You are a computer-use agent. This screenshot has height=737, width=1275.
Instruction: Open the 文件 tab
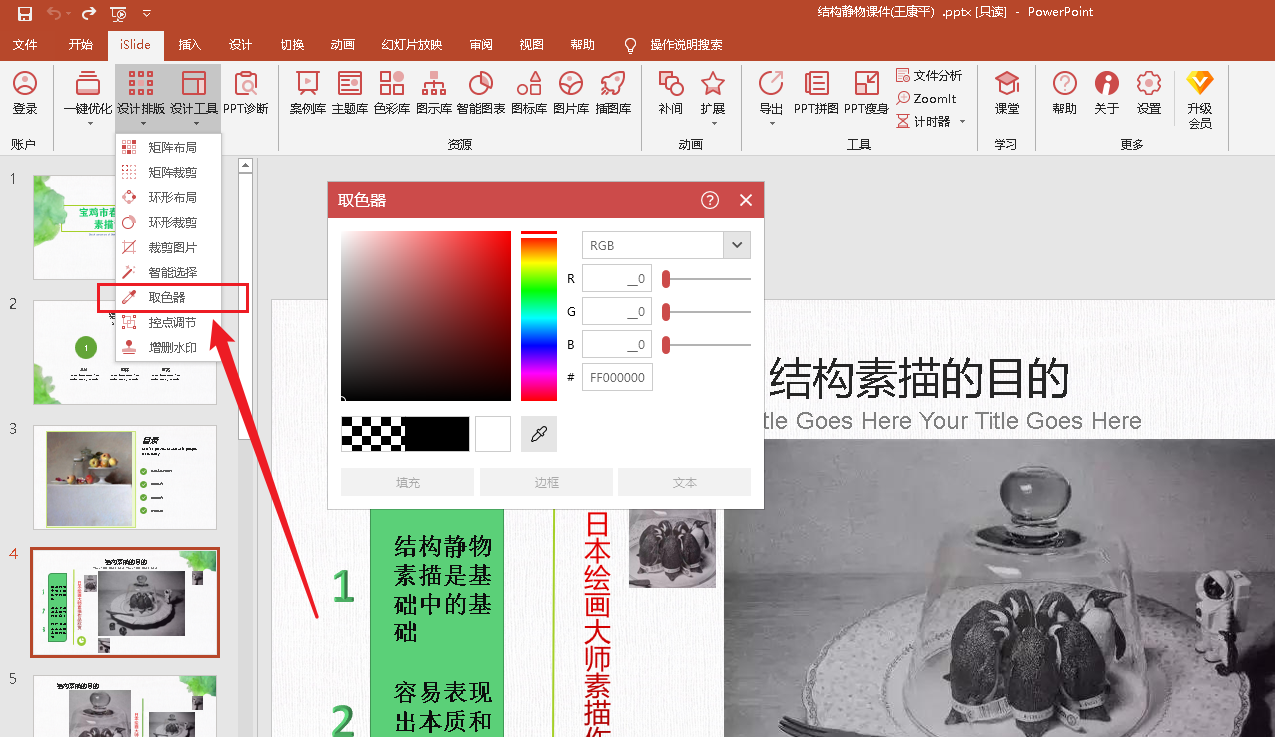(x=25, y=45)
